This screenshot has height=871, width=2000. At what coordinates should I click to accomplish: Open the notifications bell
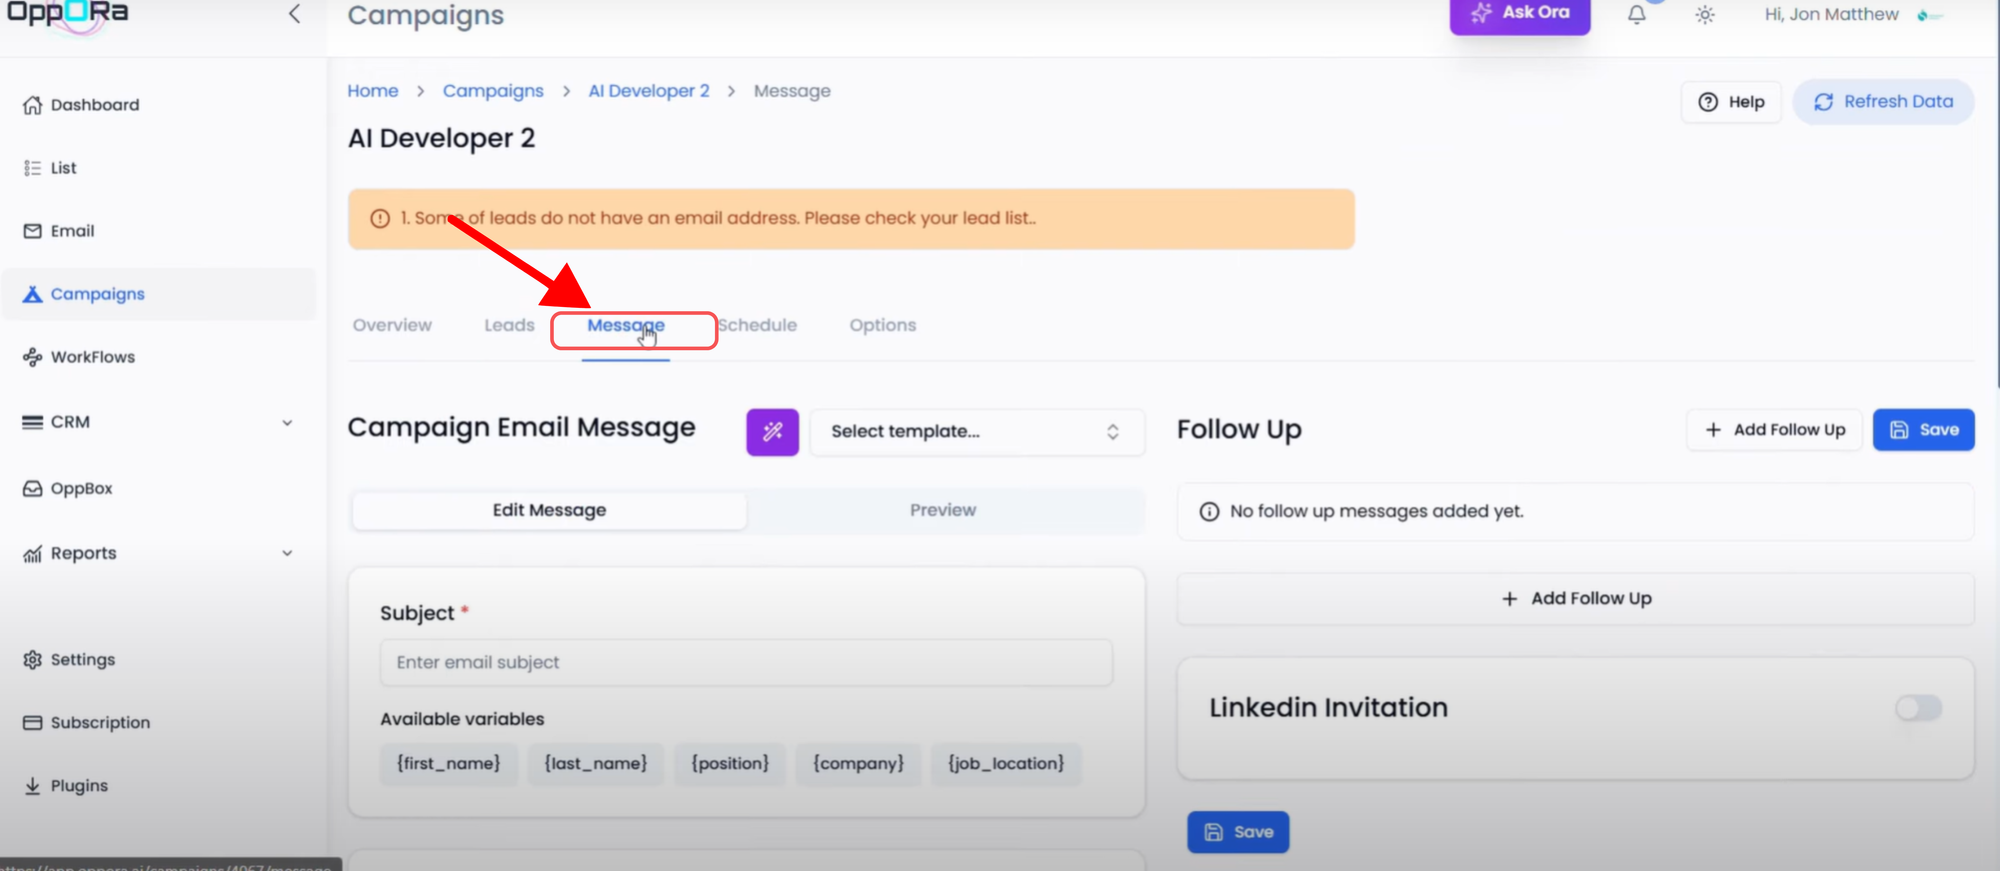click(1636, 15)
